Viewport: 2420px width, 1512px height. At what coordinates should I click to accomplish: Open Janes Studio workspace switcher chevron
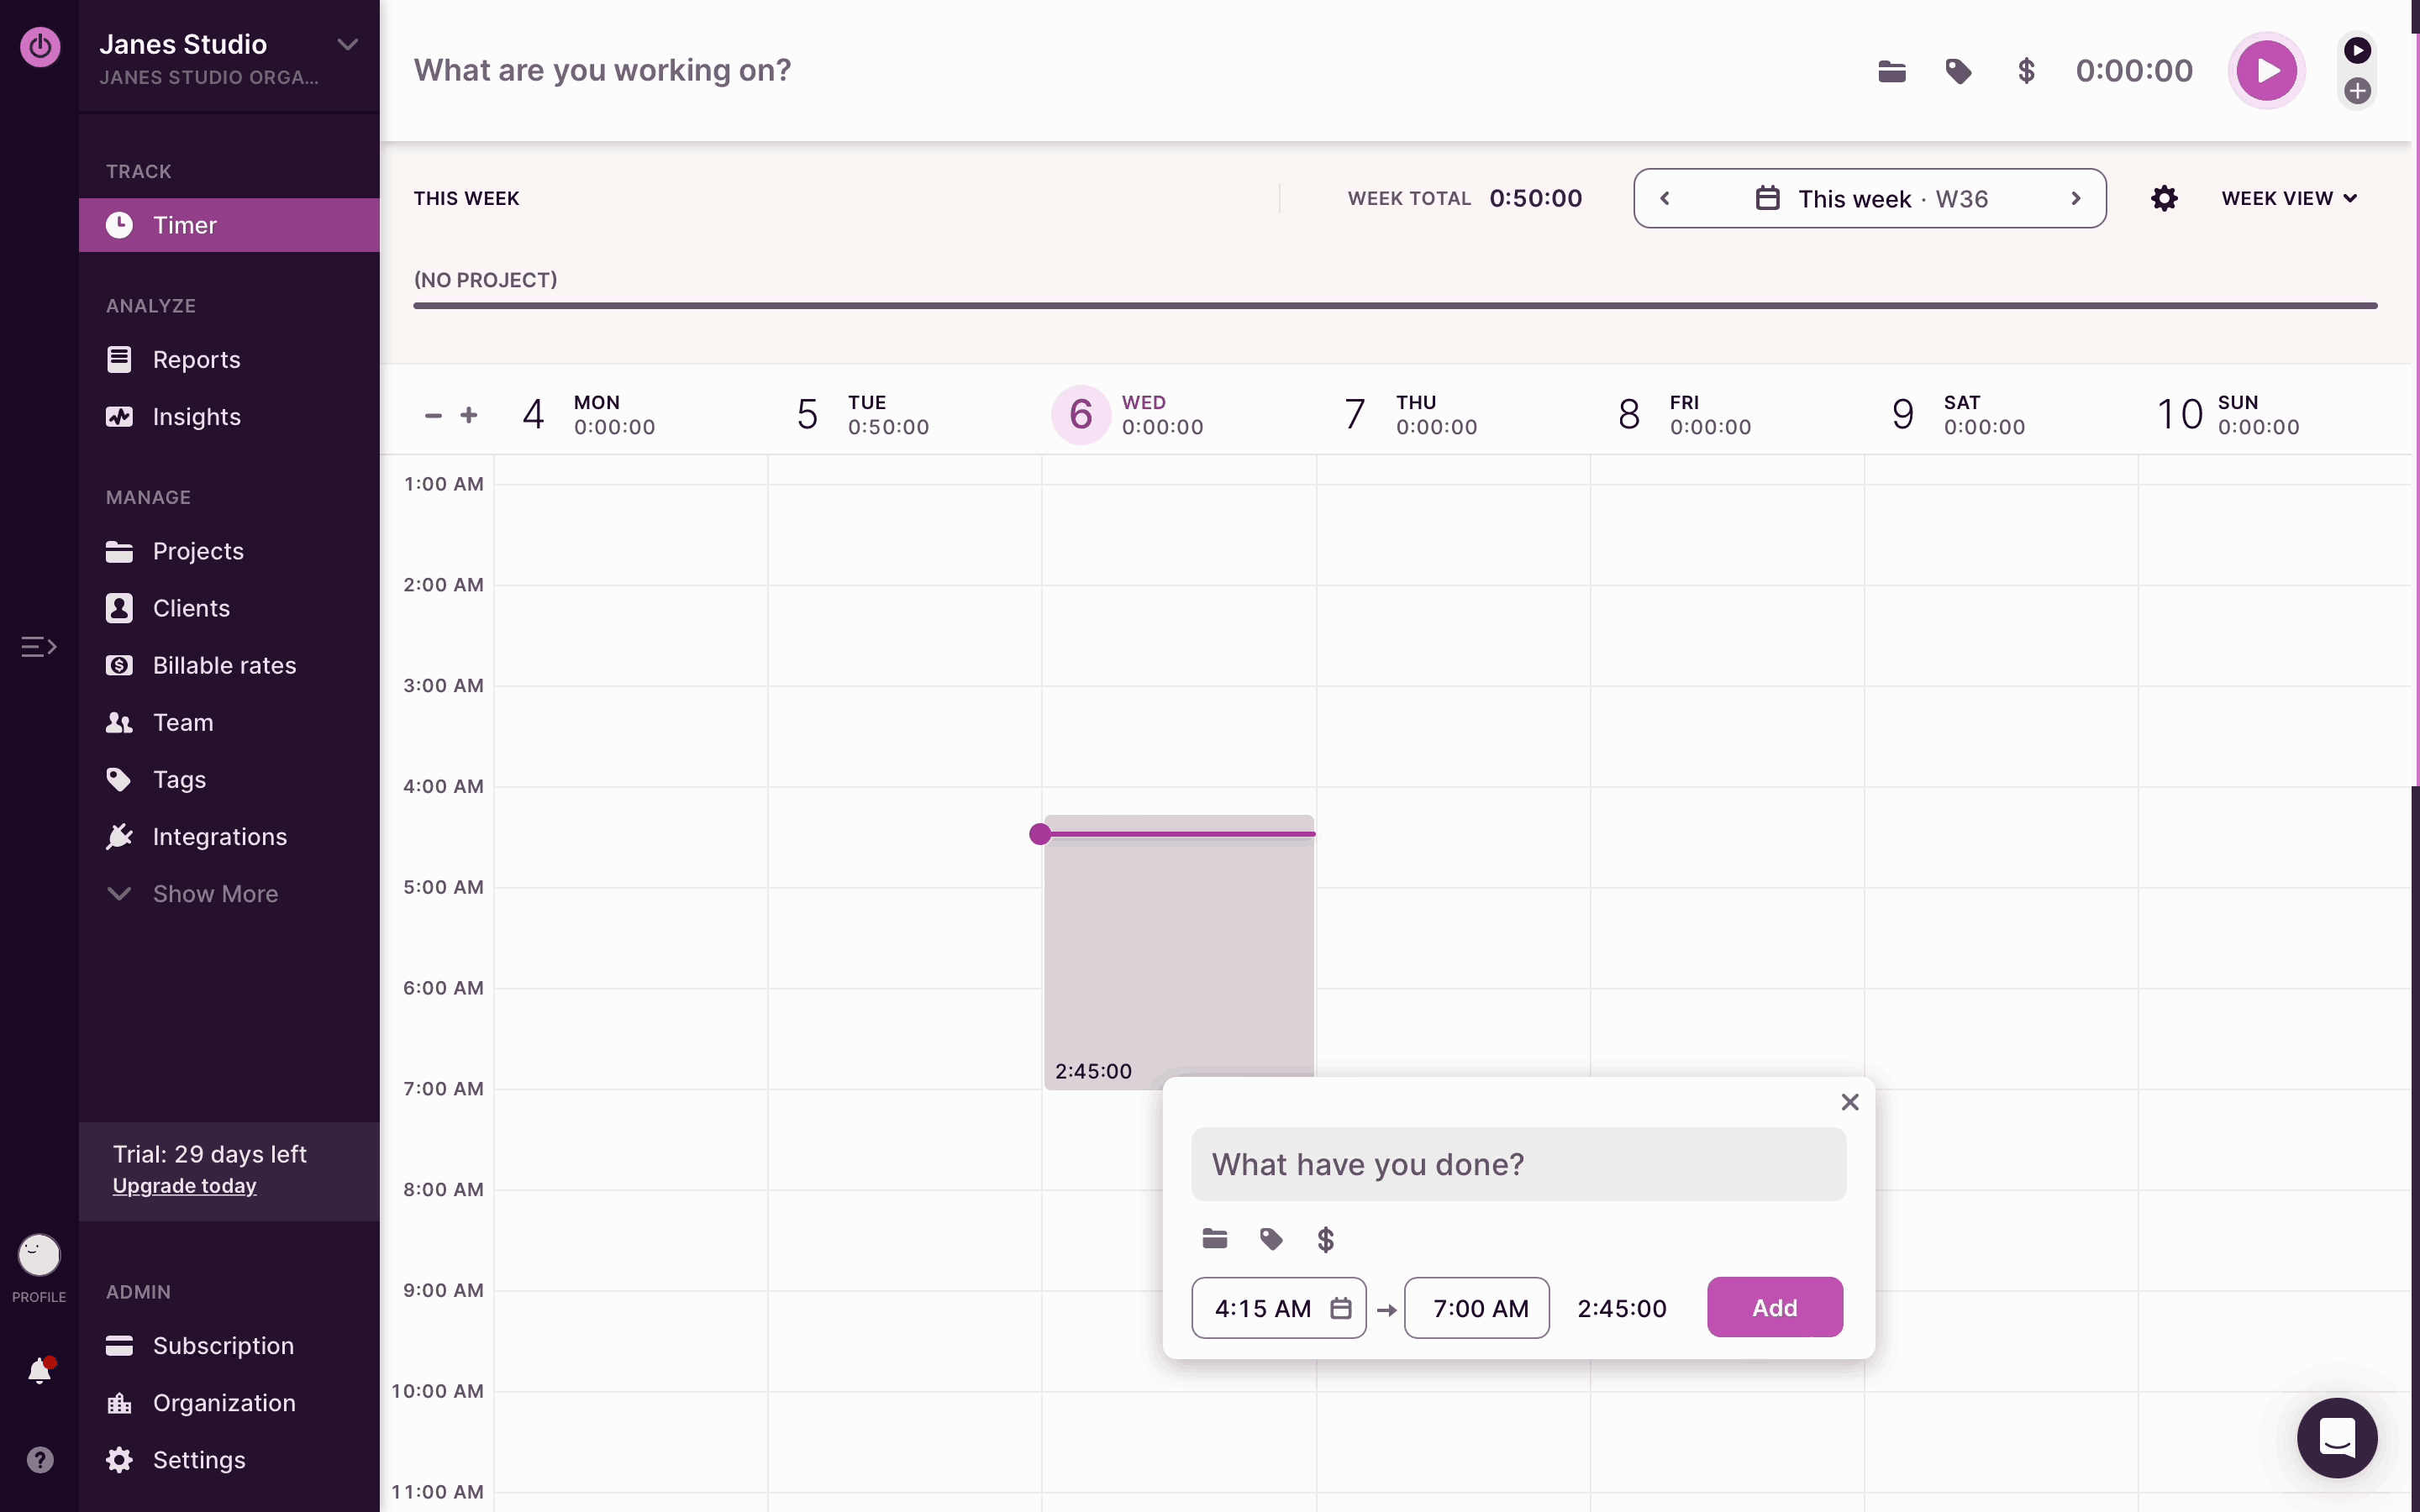click(x=347, y=45)
